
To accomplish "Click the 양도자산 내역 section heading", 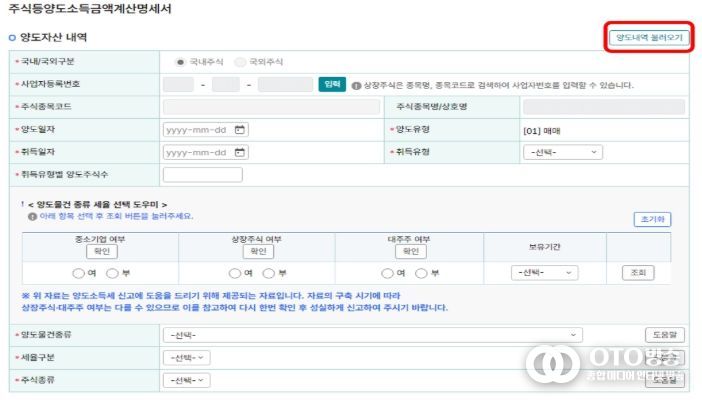I will [53, 37].
